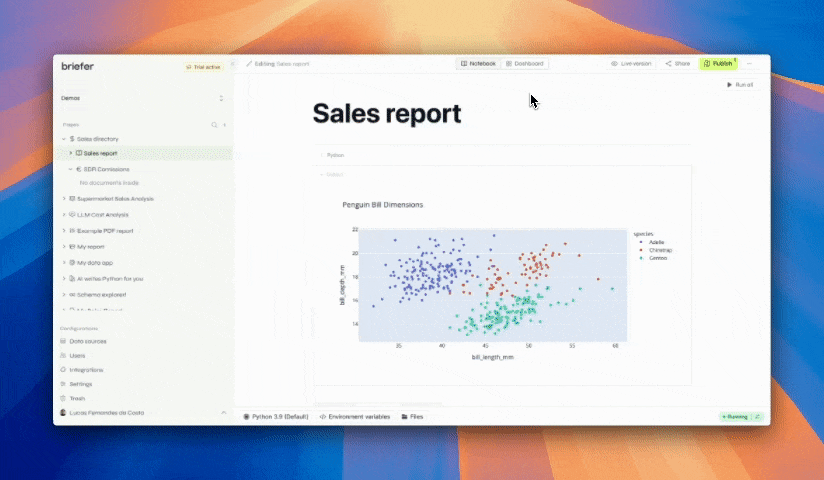Screen dimensions: 824x480
Task: Expand the My data app arrow
Action: pos(64,263)
